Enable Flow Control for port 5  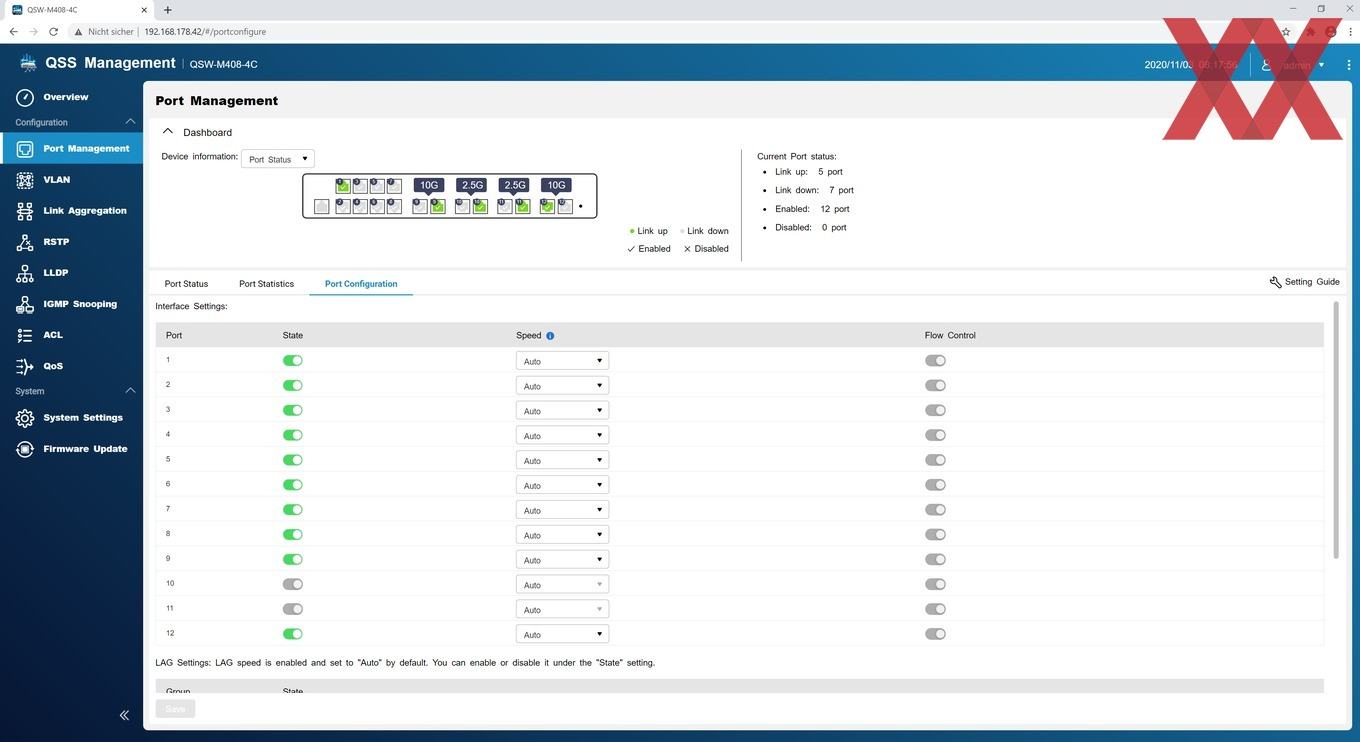click(935, 460)
